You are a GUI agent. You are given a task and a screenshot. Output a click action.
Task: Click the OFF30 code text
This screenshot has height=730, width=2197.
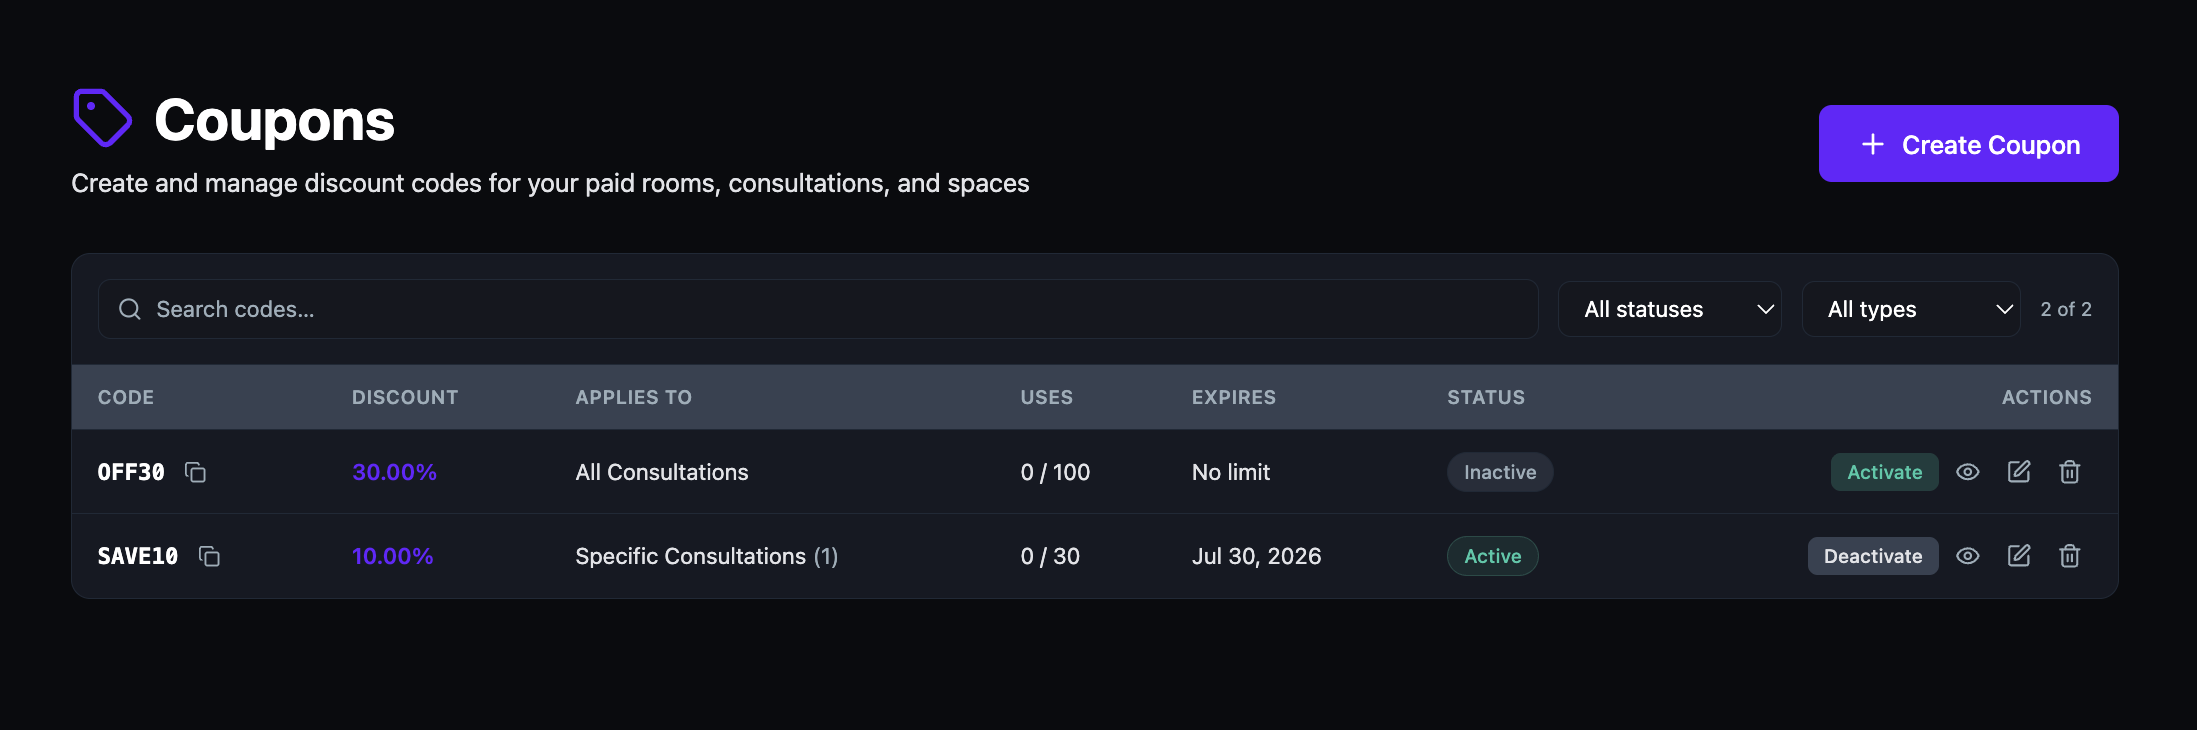pyautogui.click(x=131, y=472)
